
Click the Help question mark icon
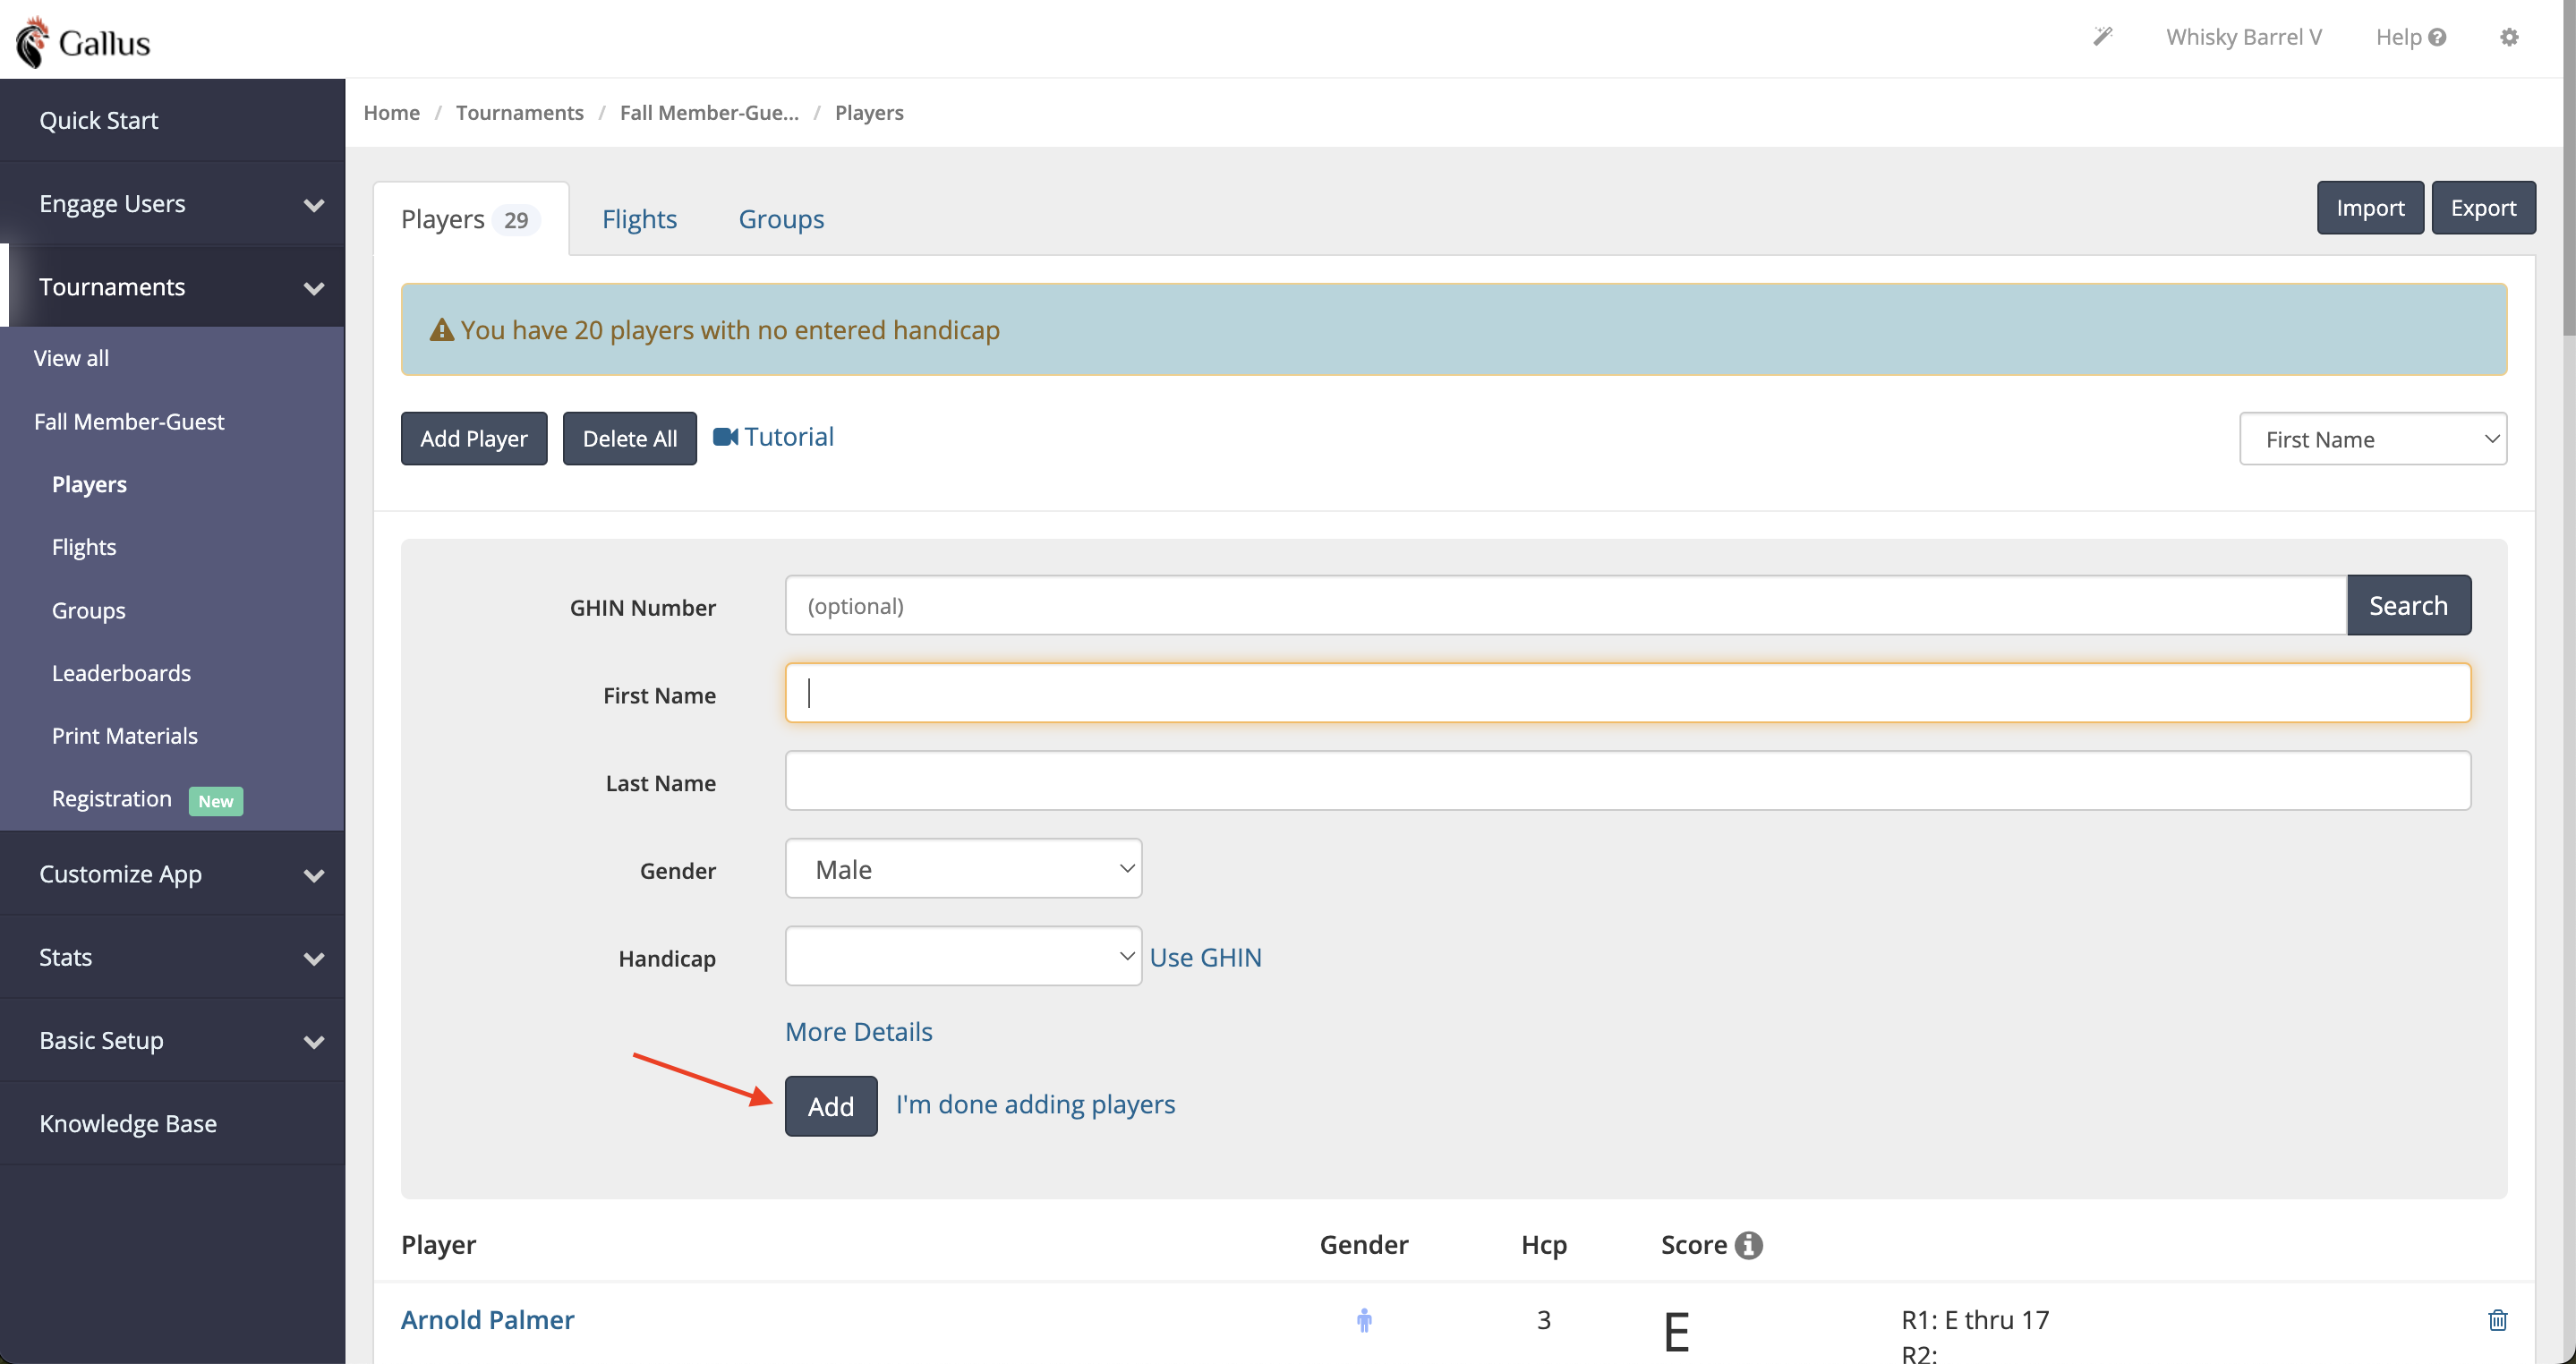click(2437, 37)
